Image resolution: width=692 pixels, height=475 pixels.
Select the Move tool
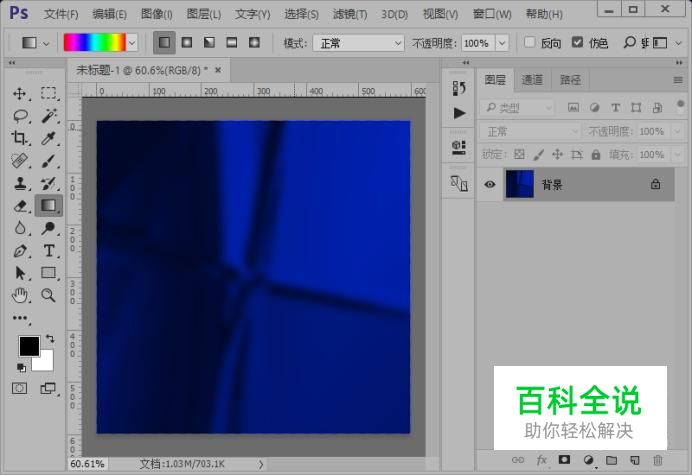click(x=19, y=94)
